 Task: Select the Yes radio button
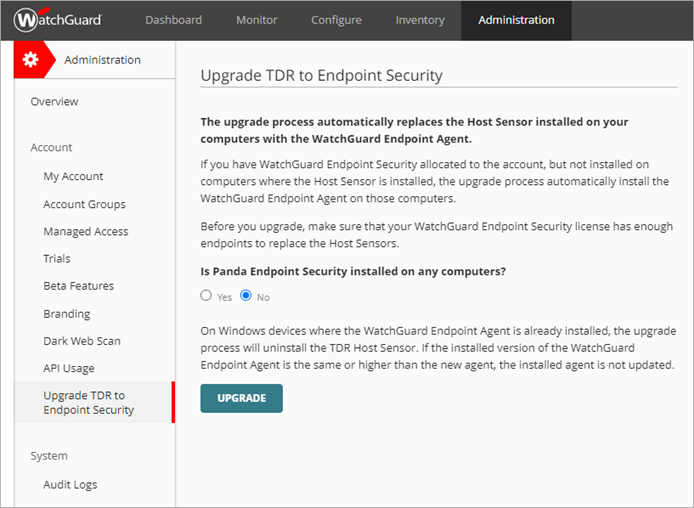pos(206,296)
